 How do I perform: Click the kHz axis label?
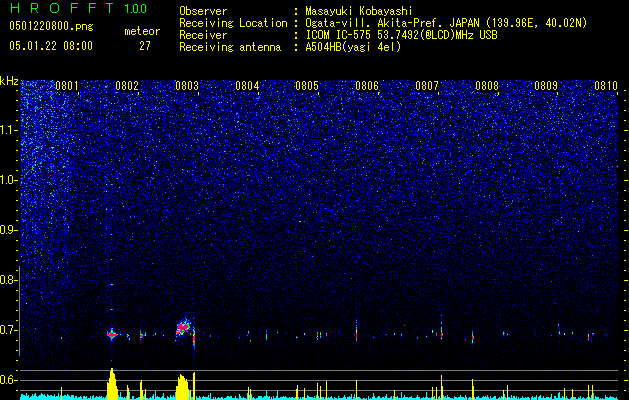(9, 81)
